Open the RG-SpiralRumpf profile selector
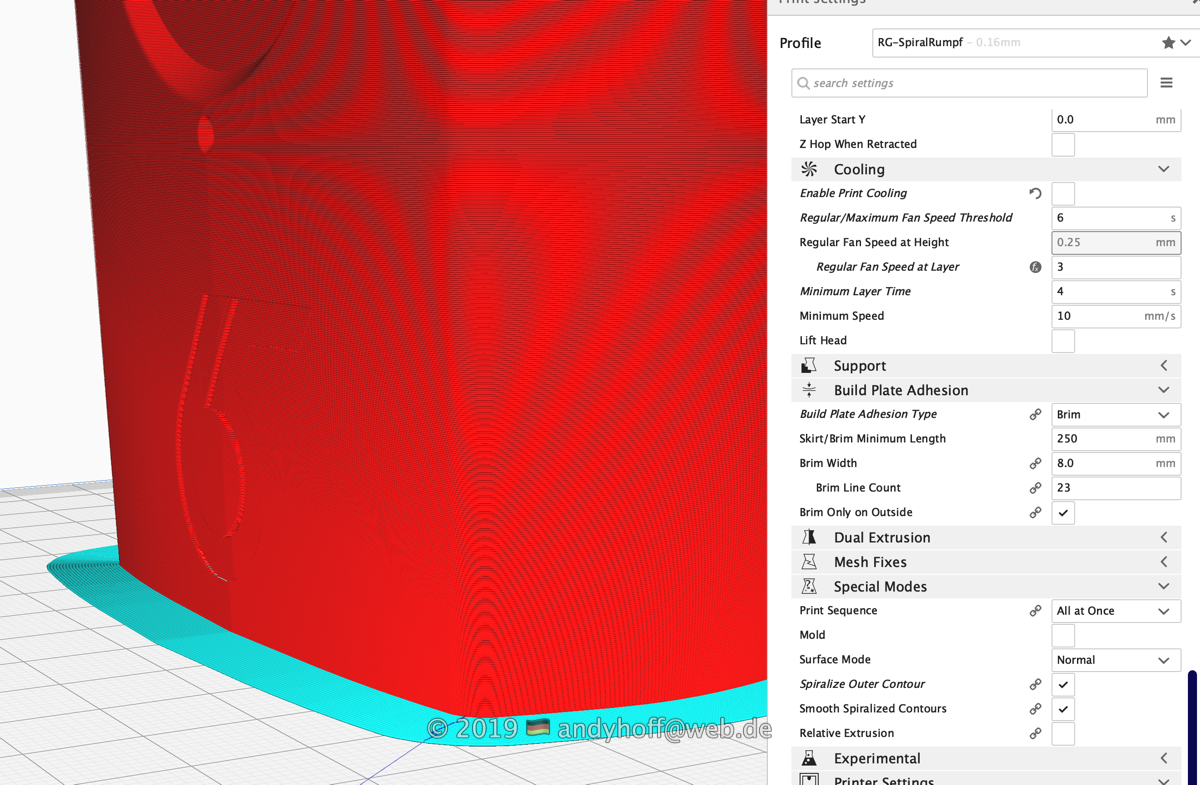The width and height of the screenshot is (1200, 785). 1020,43
